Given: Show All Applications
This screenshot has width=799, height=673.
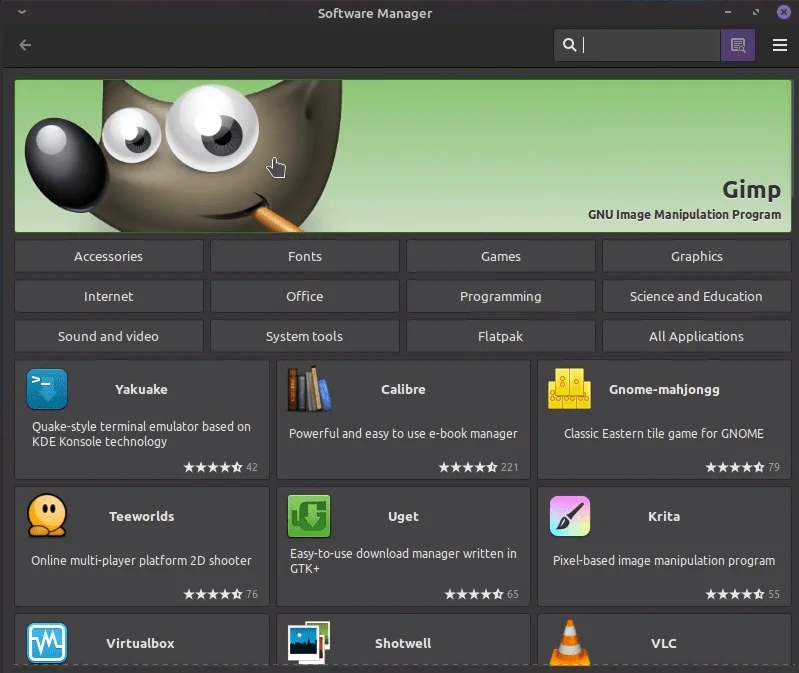Looking at the screenshot, I should click(x=697, y=336).
